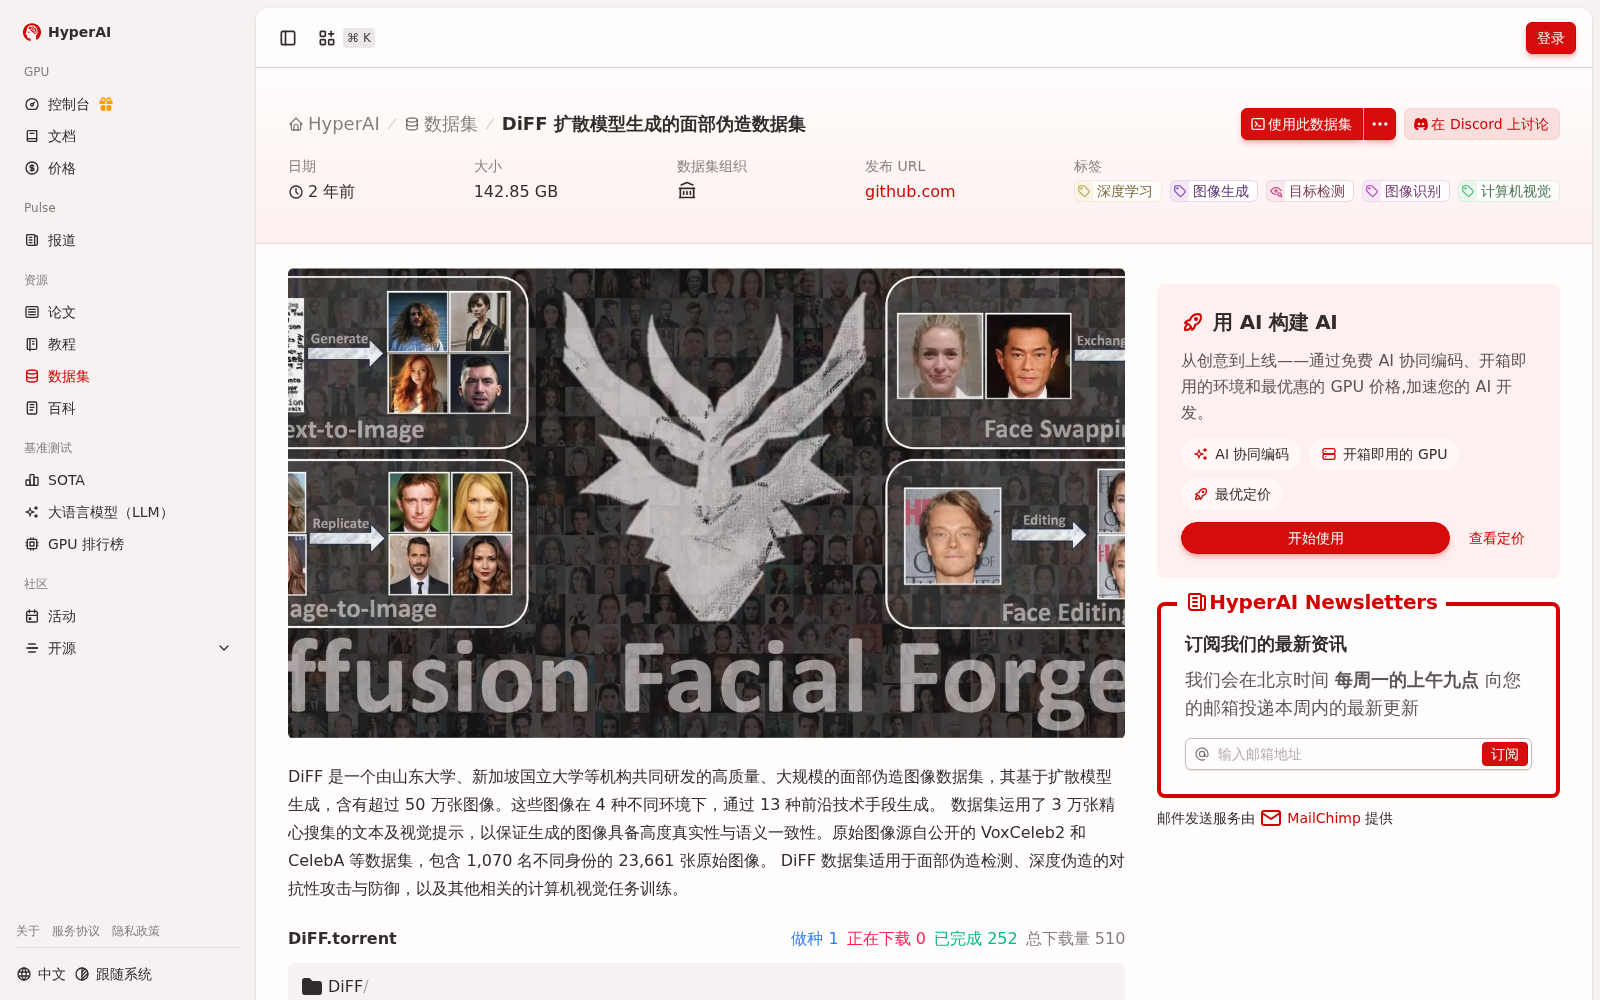Open the command palette grid icon
Image resolution: width=1600 pixels, height=1000 pixels.
click(x=327, y=38)
